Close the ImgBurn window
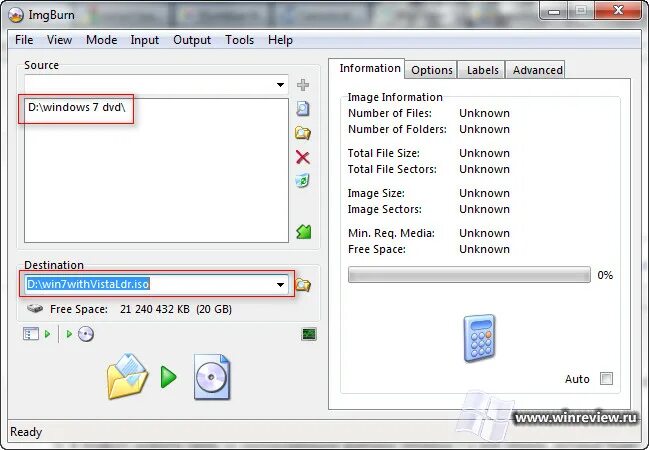This screenshot has width=649, height=450. (618, 10)
